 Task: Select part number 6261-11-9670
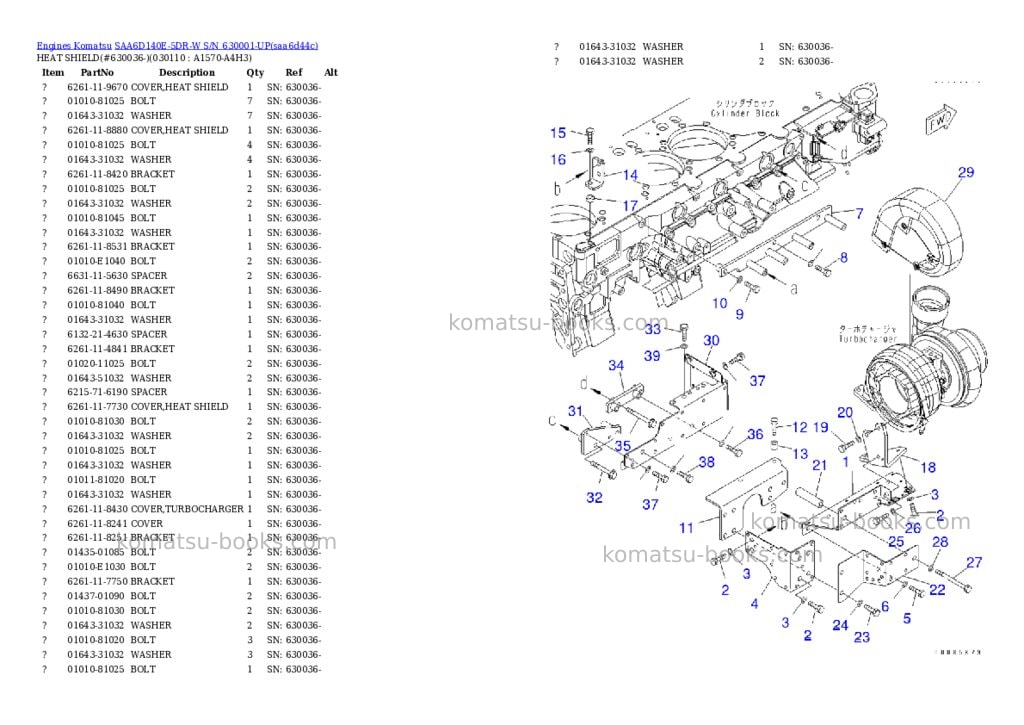tap(97, 87)
